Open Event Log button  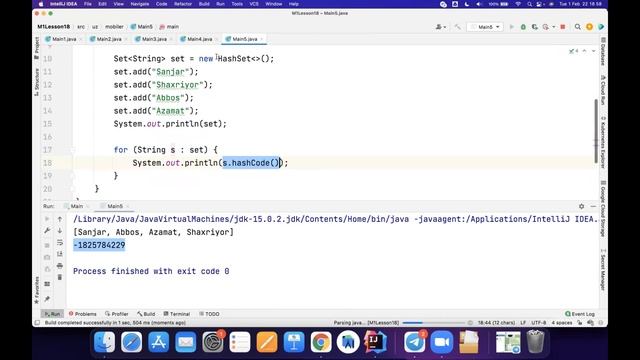pyautogui.click(x=580, y=314)
